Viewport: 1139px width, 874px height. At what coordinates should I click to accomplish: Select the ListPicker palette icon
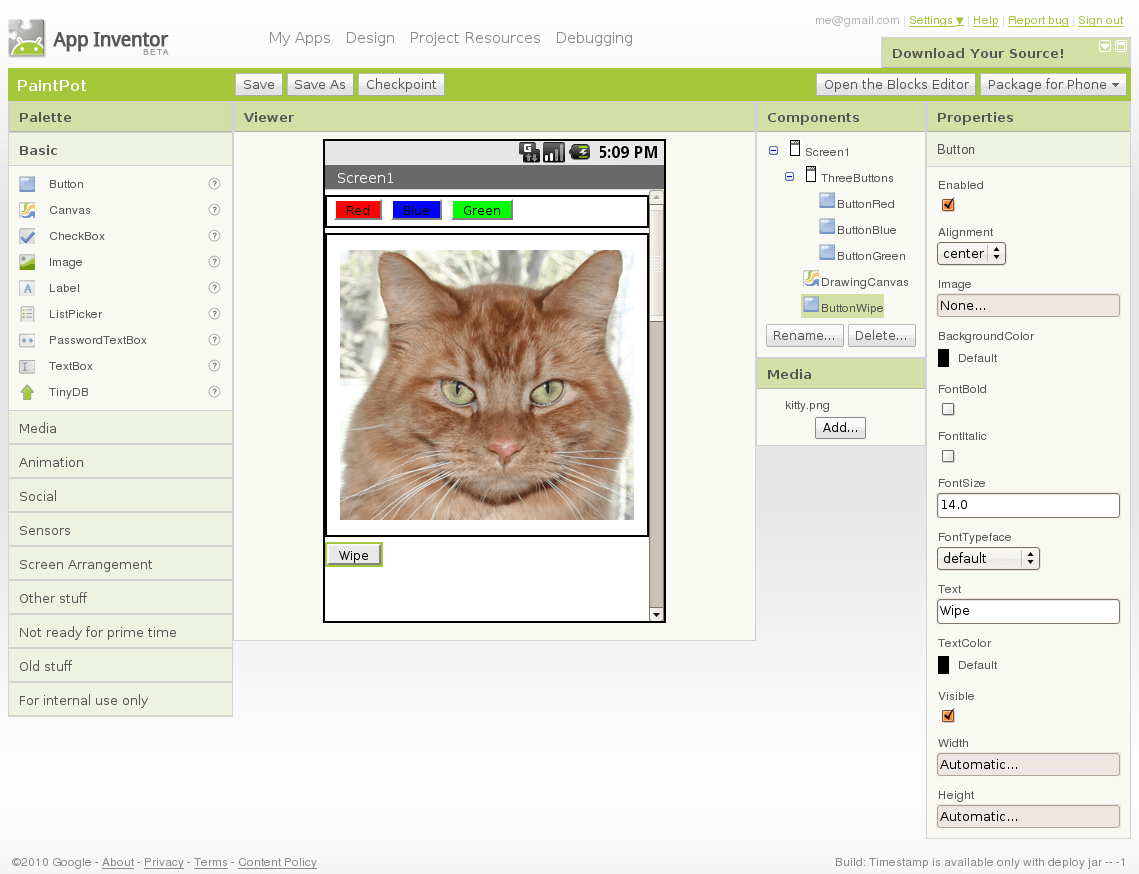26,314
